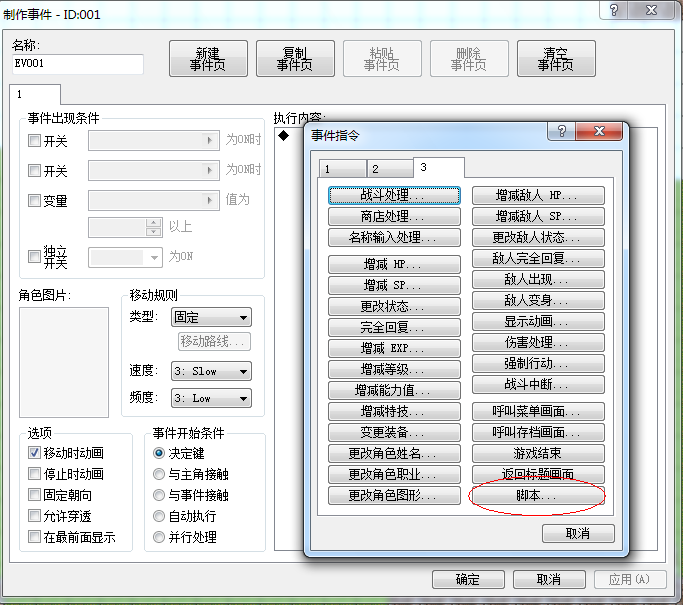The width and height of the screenshot is (683, 605).
Task: Open 更改角色图形 command
Action: (x=394, y=495)
